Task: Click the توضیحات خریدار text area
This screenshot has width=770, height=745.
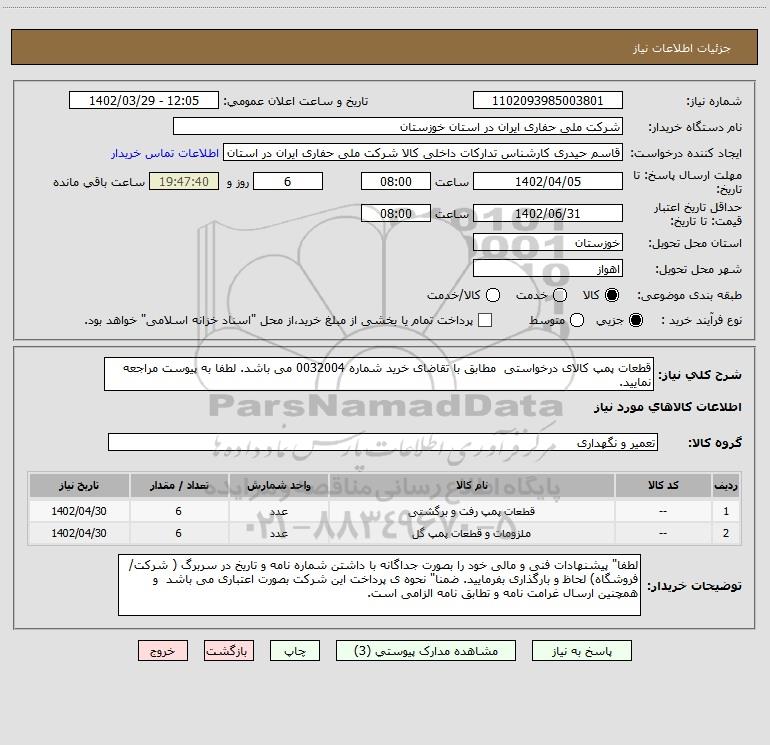Action: (x=380, y=585)
